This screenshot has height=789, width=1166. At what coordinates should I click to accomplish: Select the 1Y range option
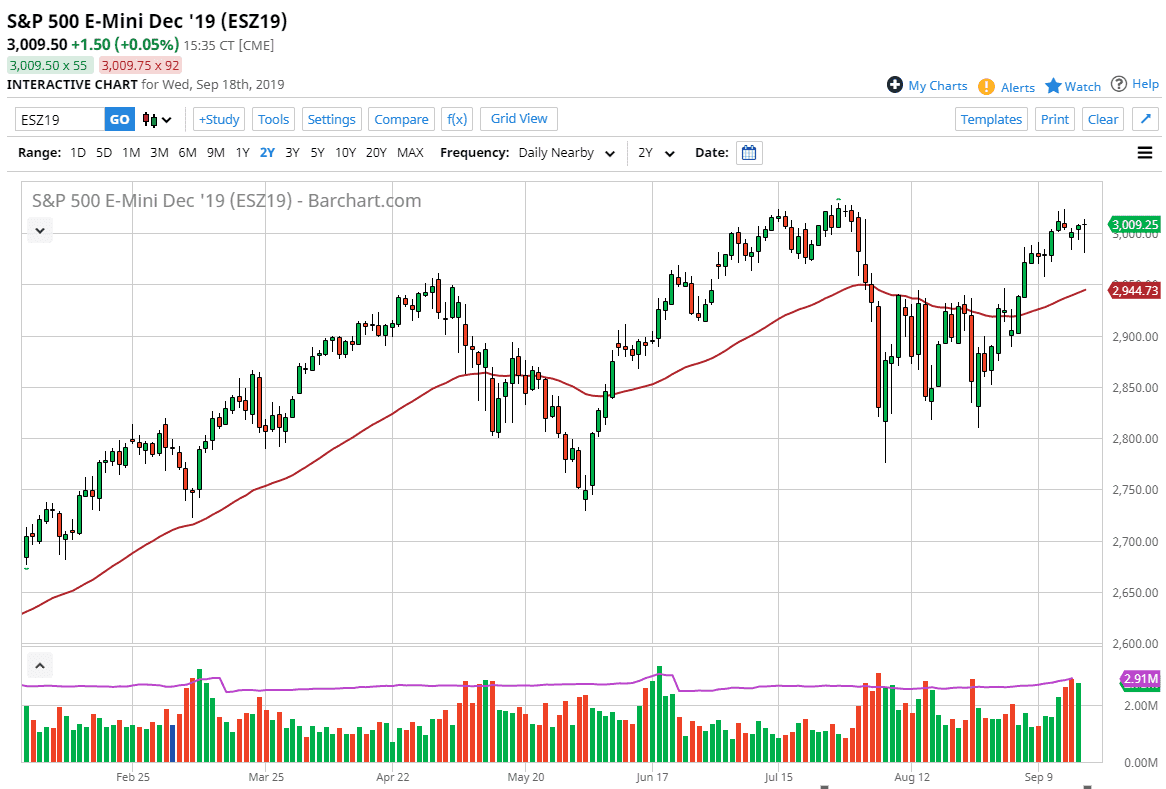pos(242,153)
